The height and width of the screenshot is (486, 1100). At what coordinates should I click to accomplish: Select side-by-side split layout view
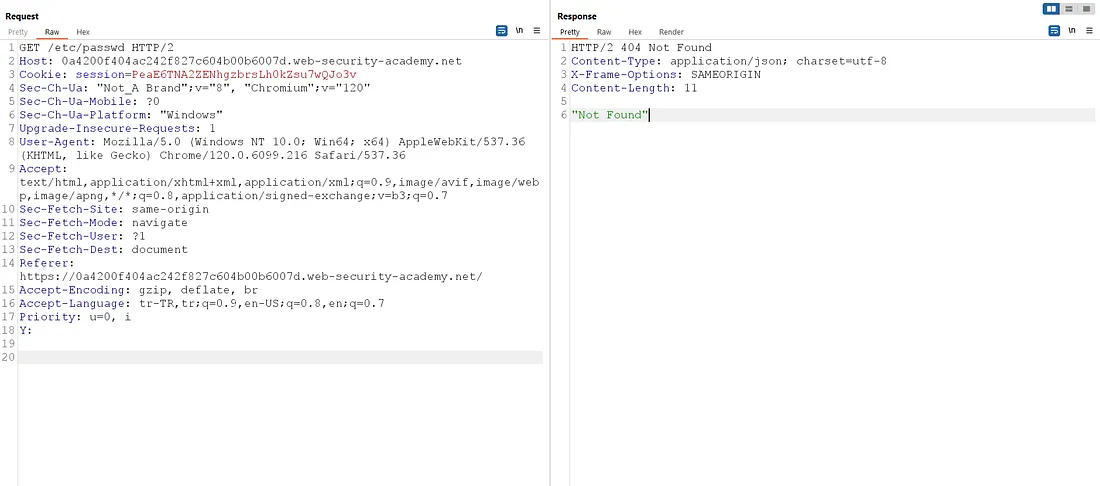(1051, 8)
